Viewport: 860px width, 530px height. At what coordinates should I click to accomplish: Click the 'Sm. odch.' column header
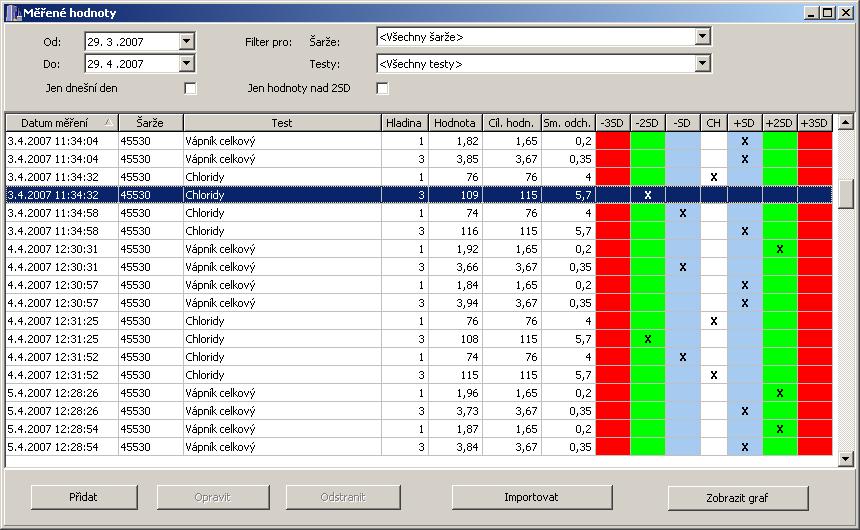tap(568, 123)
